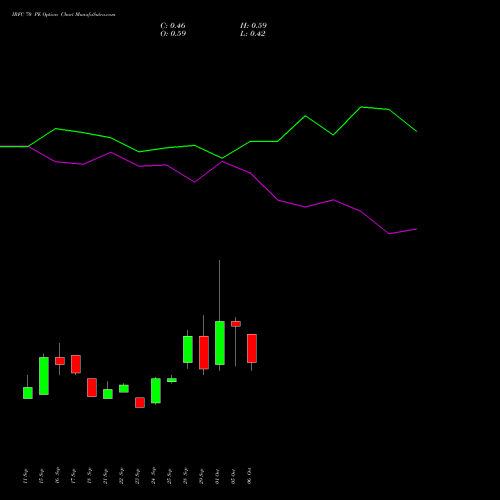The width and height of the screenshot is (500, 500).
Task: Click the 21 Sep date label
Action: pyautogui.click(x=105, y=476)
